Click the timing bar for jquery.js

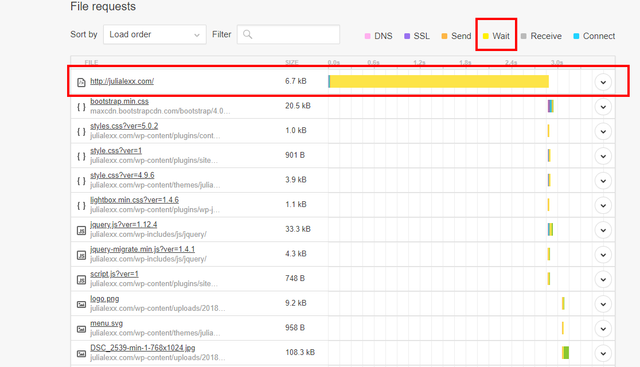(550, 229)
